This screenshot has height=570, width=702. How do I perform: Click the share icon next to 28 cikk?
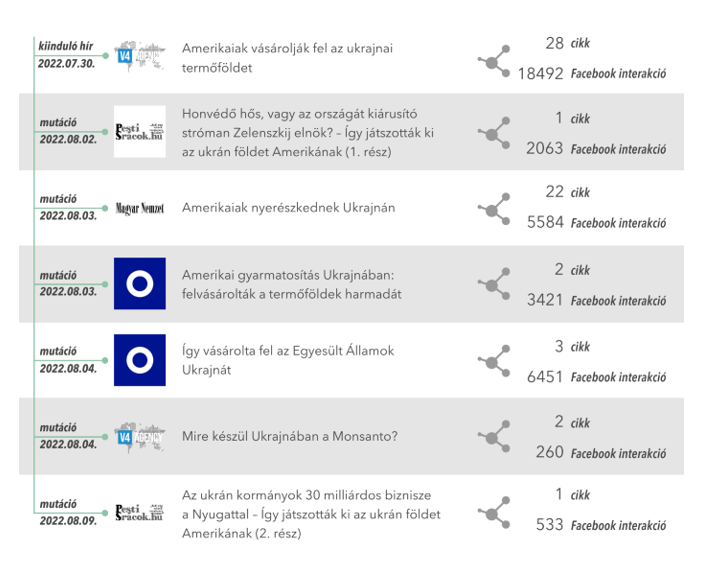494,61
